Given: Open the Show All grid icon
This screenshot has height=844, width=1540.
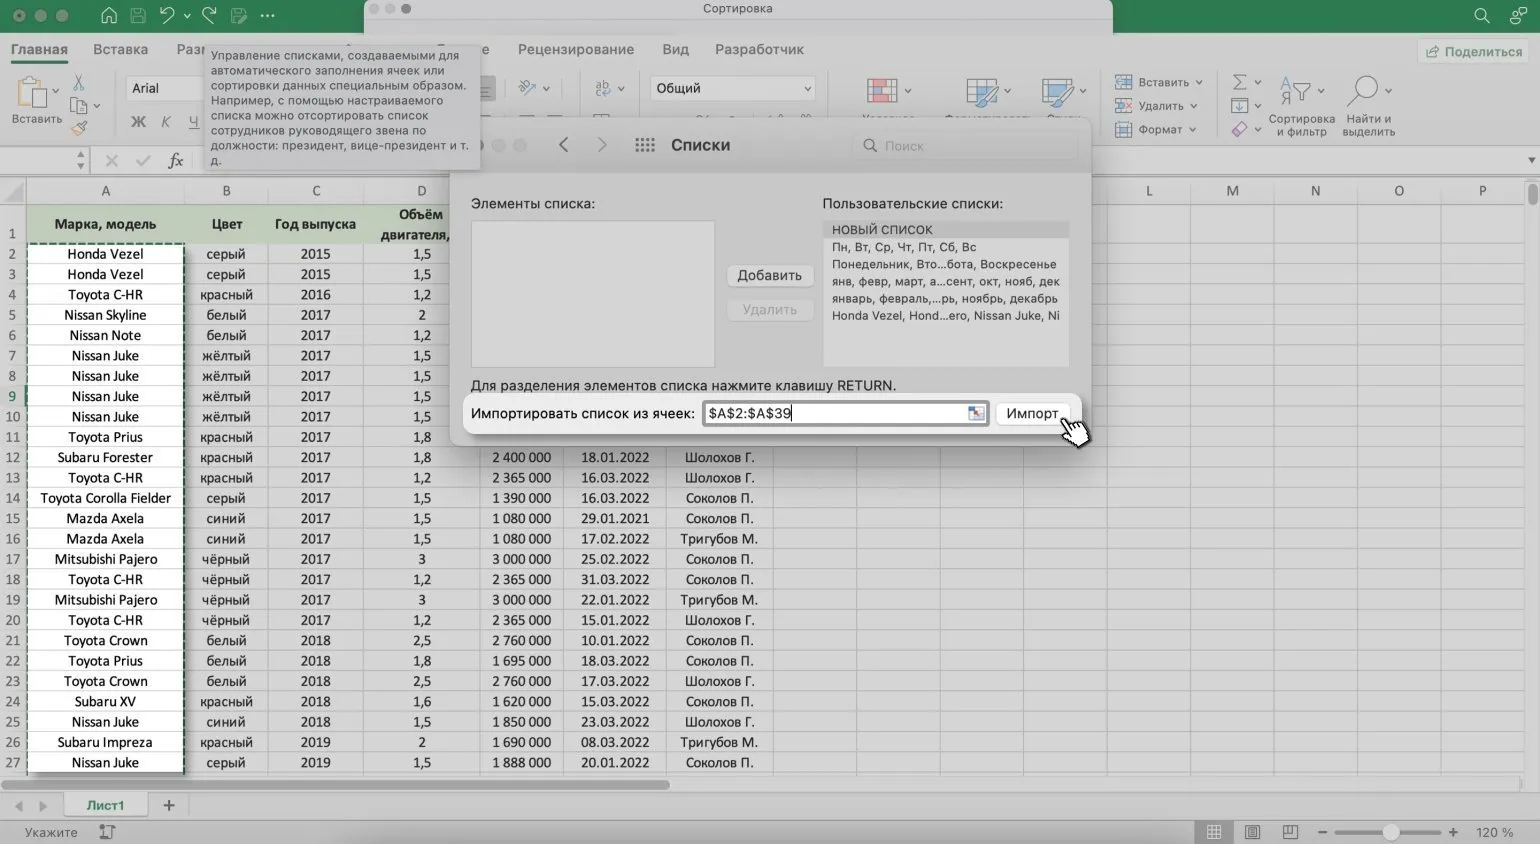Looking at the screenshot, I should tap(645, 145).
